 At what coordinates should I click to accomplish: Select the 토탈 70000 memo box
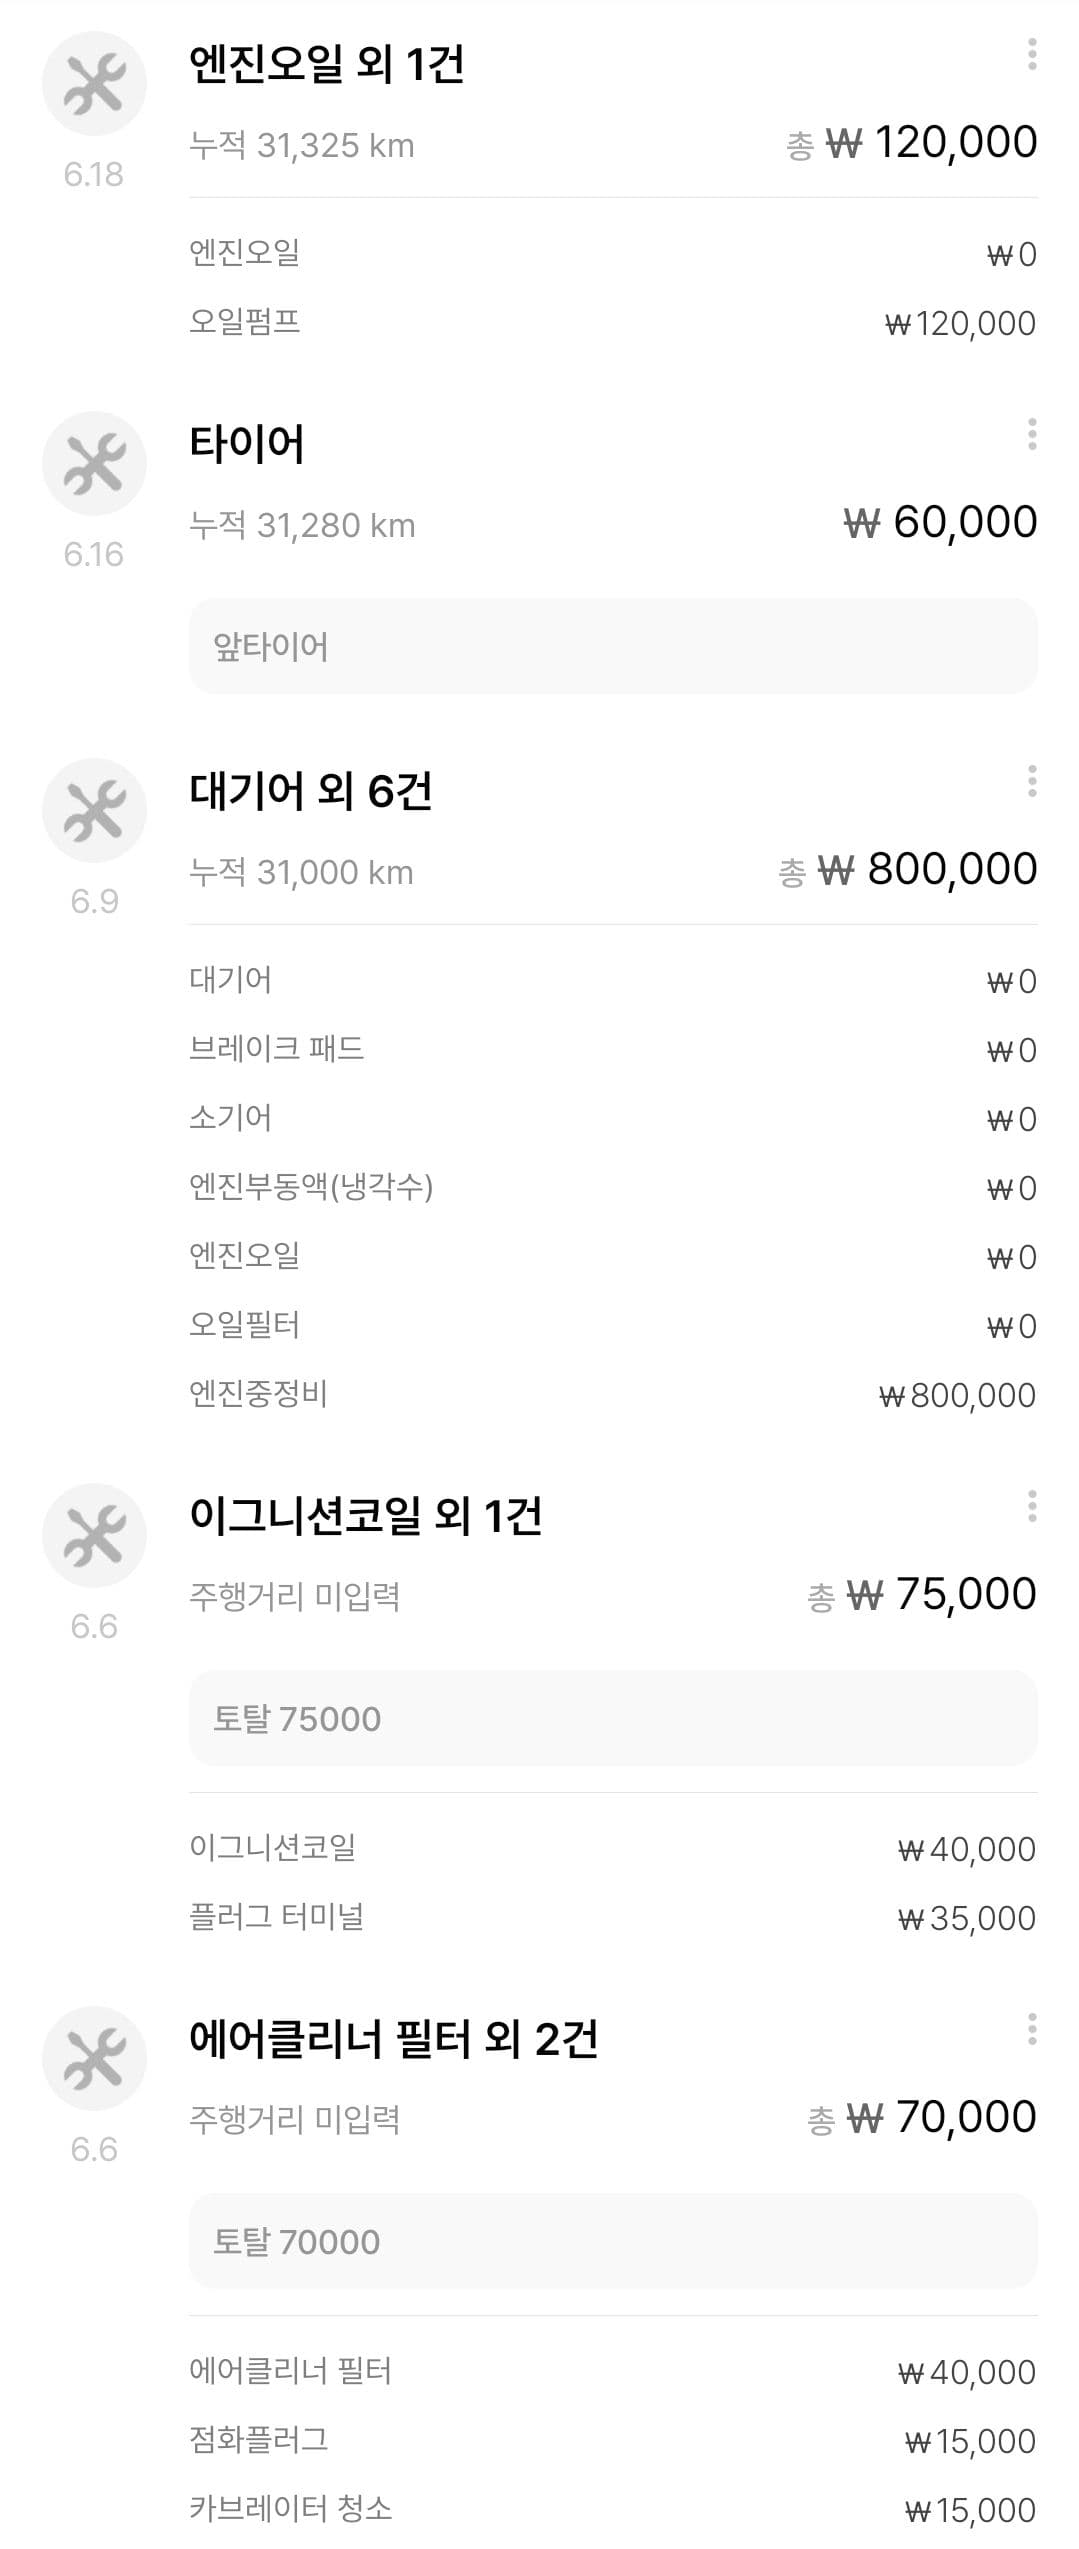click(612, 2242)
